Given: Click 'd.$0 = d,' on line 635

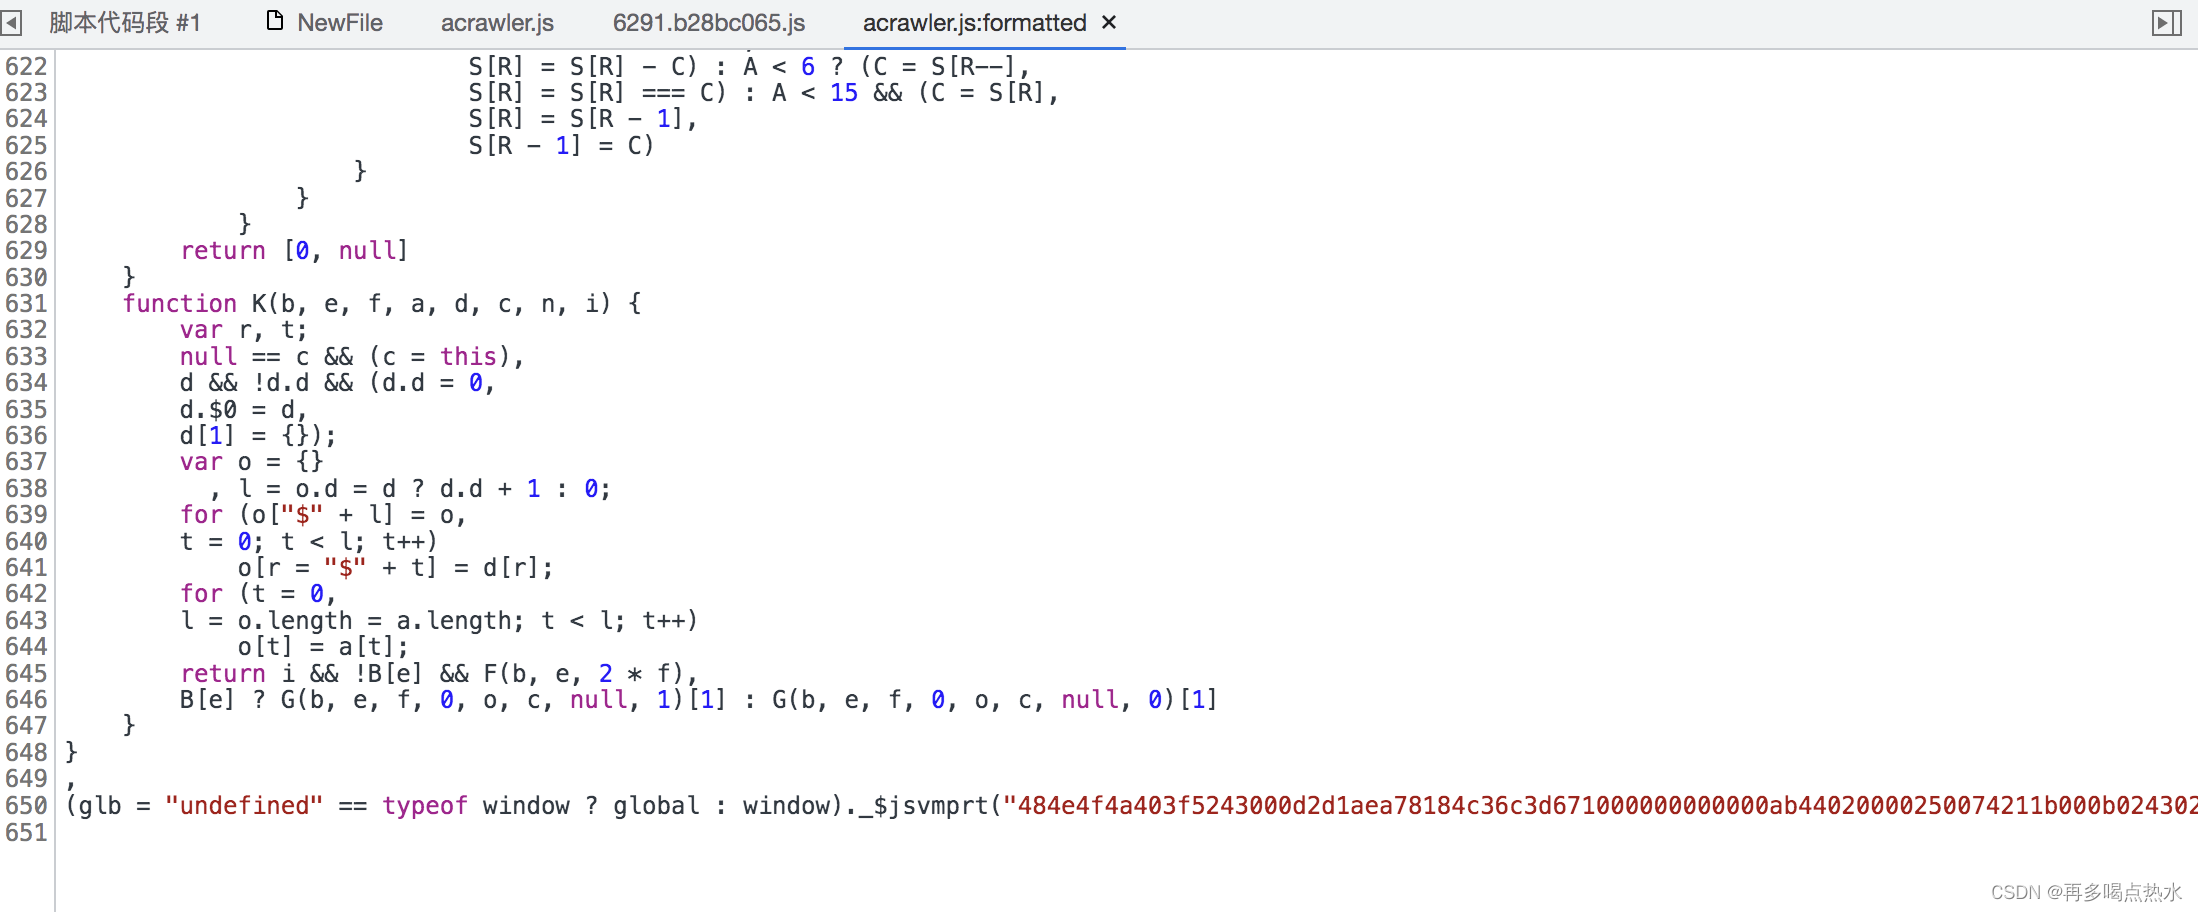Looking at the screenshot, I should pyautogui.click(x=244, y=409).
